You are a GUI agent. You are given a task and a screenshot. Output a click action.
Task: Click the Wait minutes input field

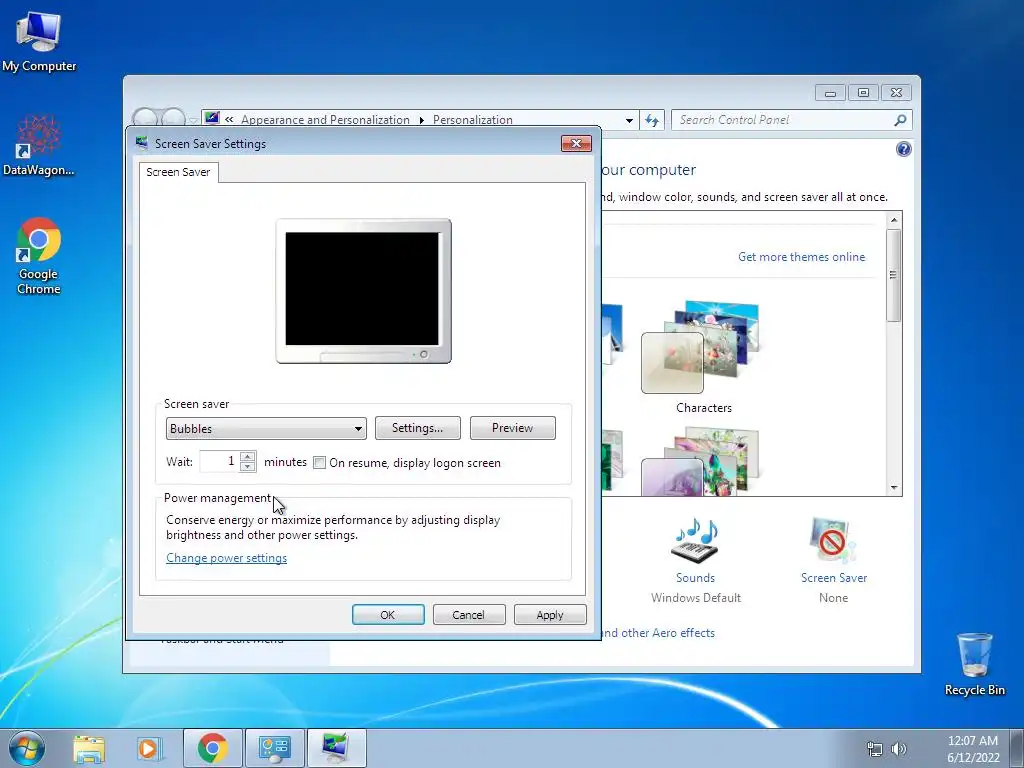(x=219, y=462)
